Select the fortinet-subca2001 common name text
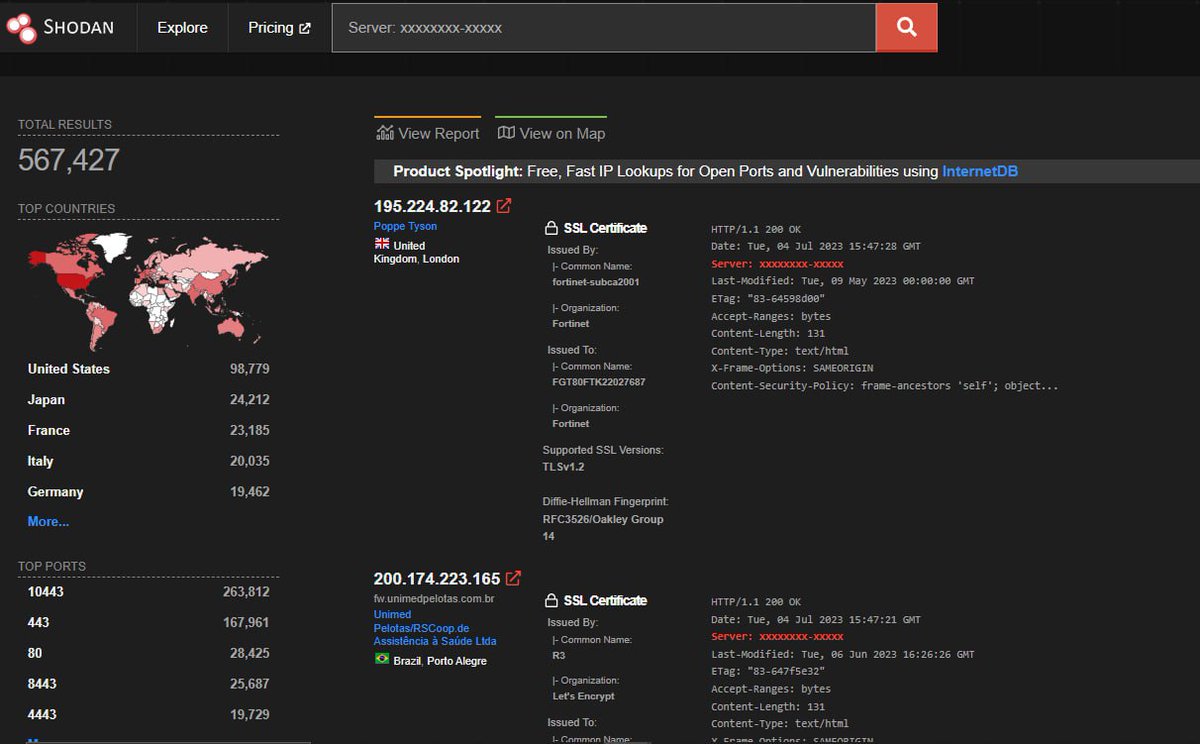 coord(596,282)
